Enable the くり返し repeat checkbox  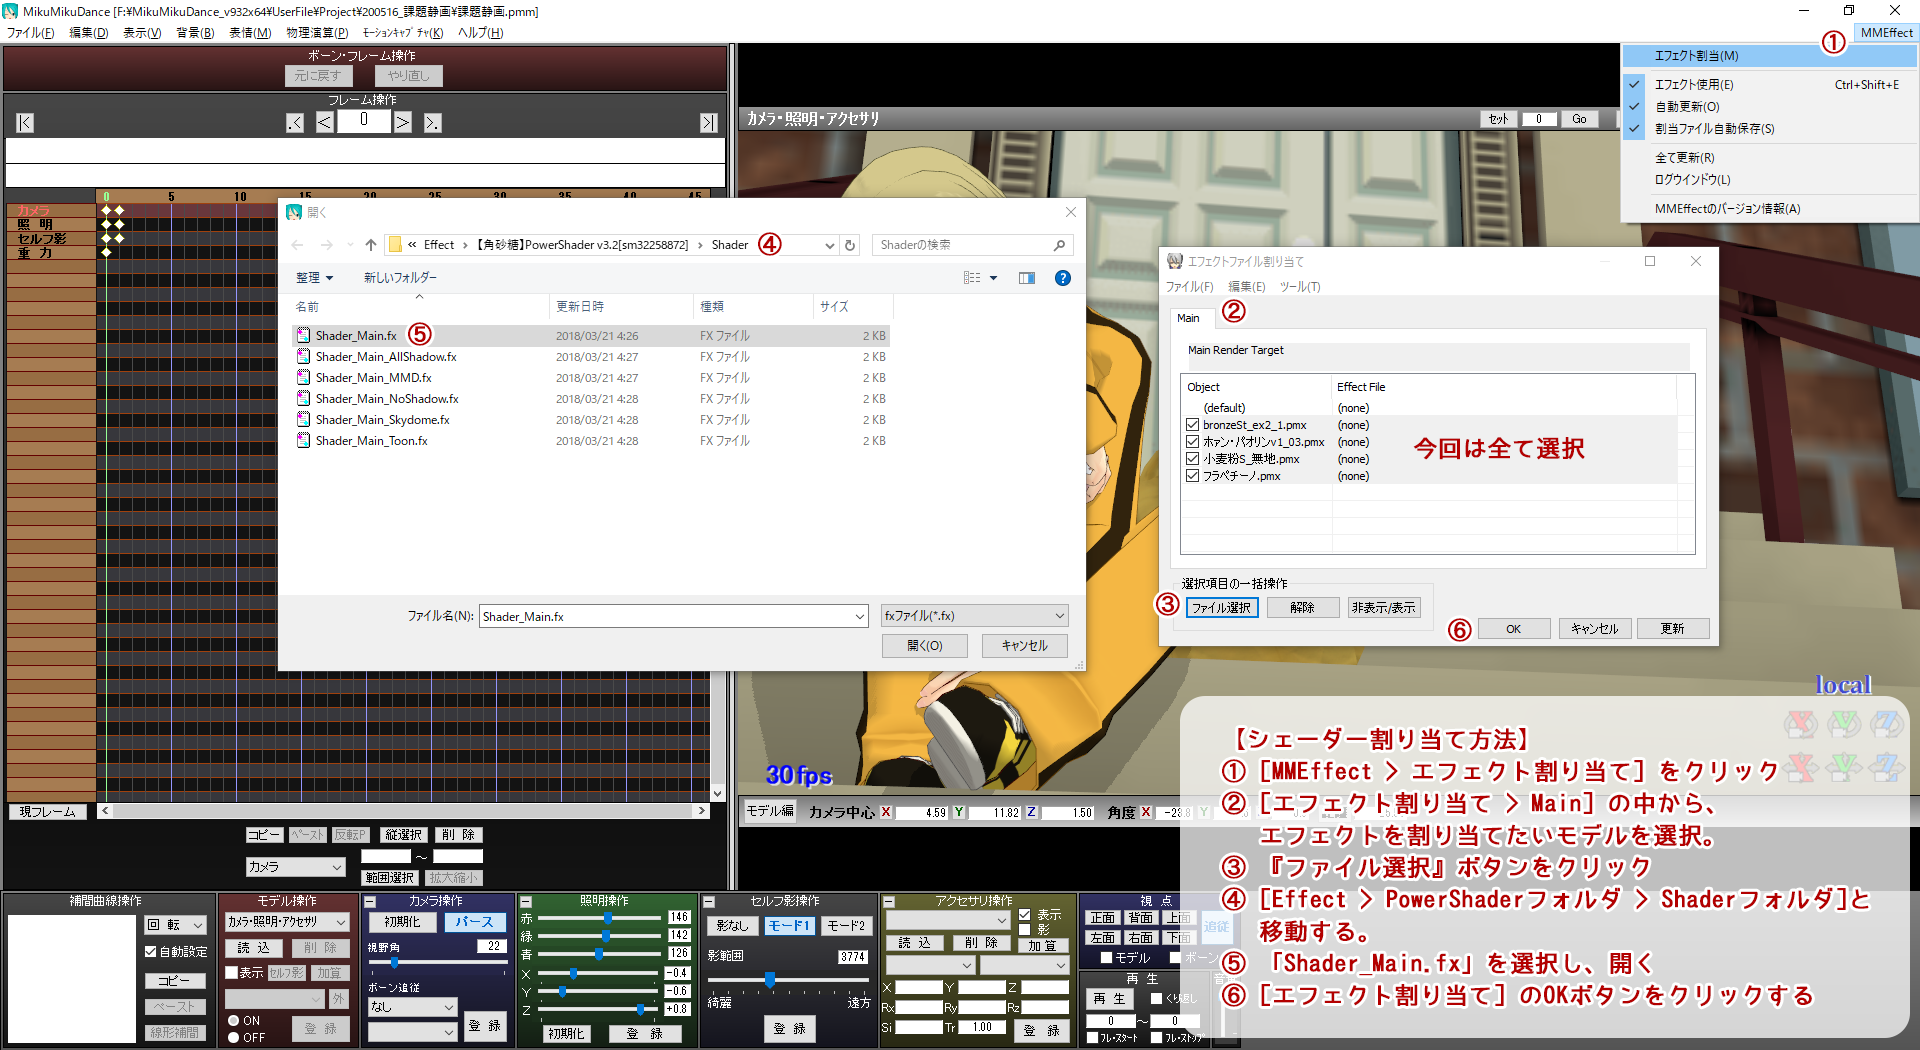(x=1156, y=999)
